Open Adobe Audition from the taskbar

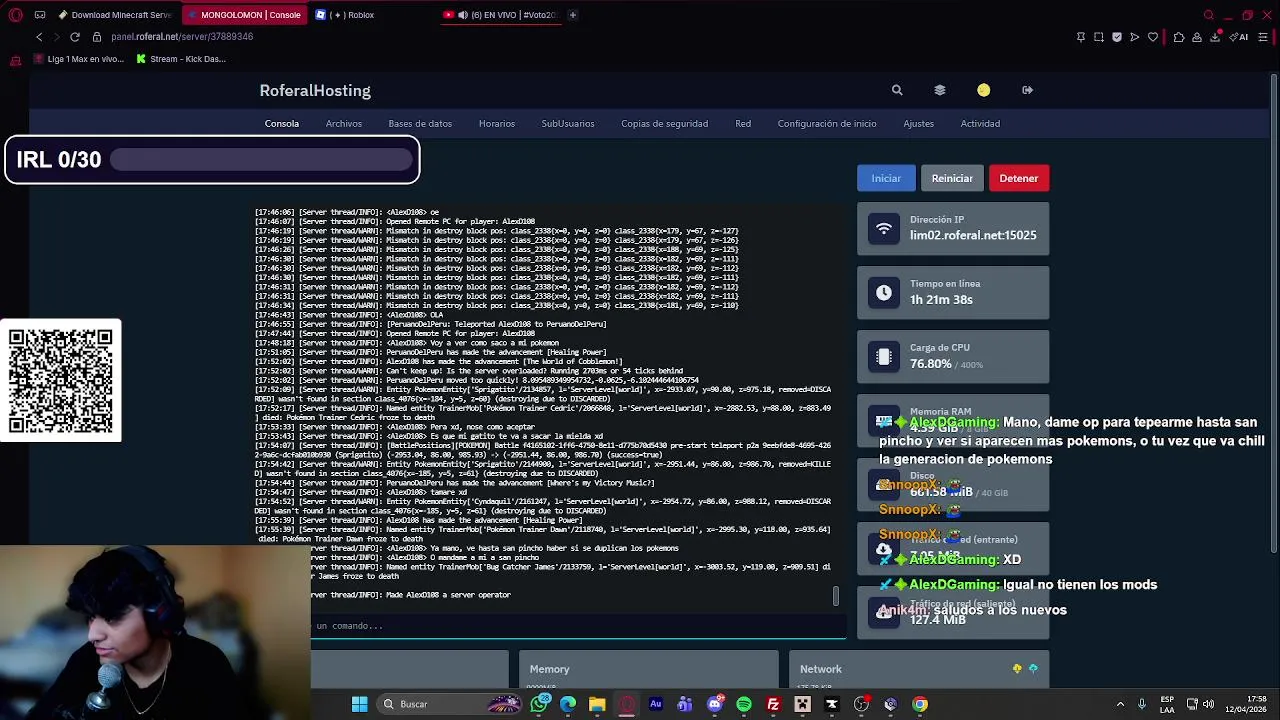[x=656, y=704]
